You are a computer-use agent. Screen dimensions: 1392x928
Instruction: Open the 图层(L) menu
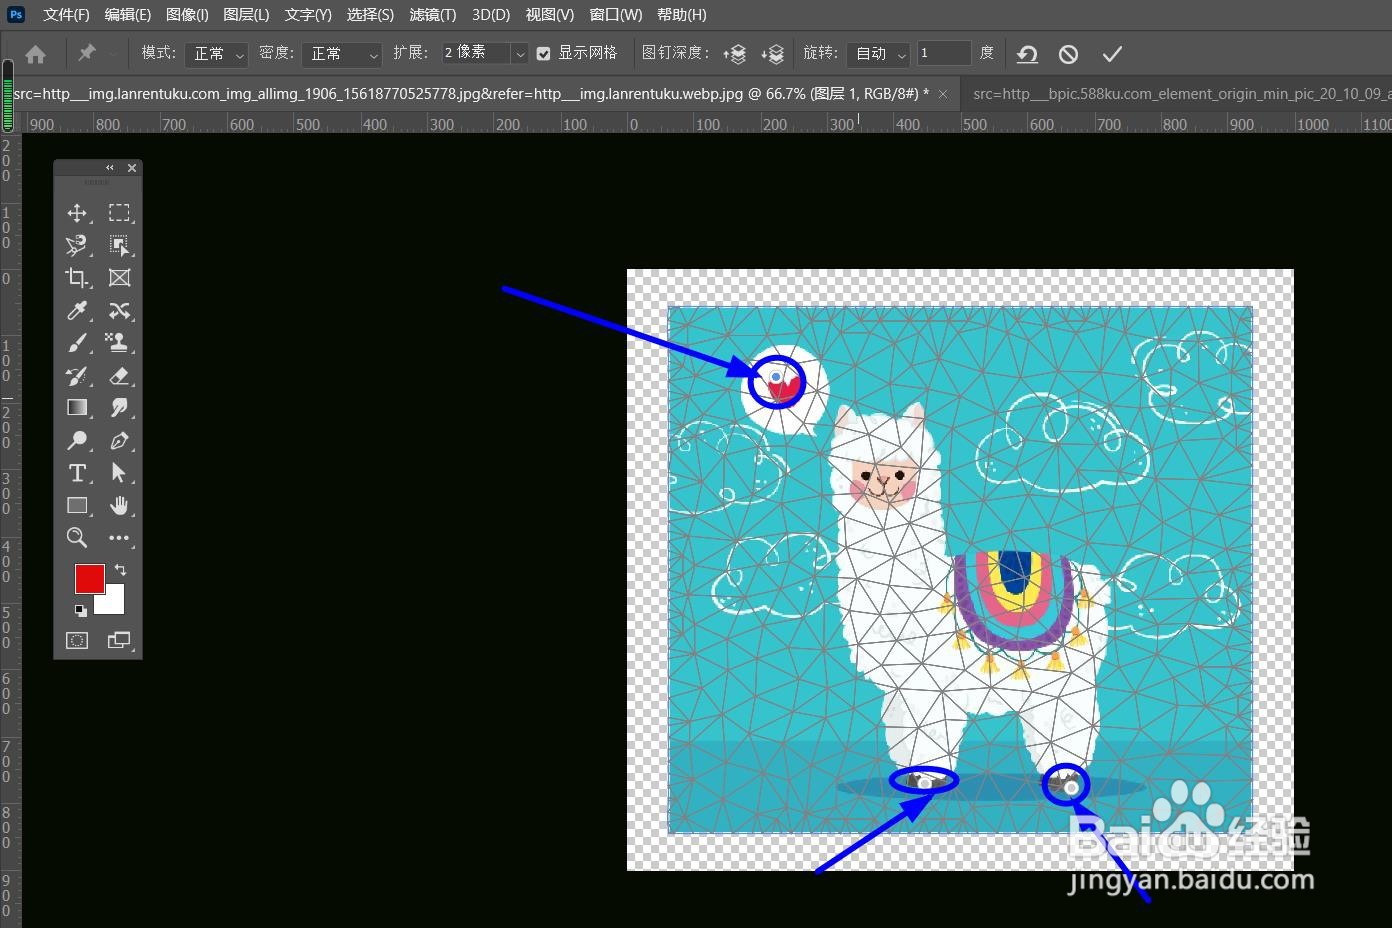pos(246,14)
